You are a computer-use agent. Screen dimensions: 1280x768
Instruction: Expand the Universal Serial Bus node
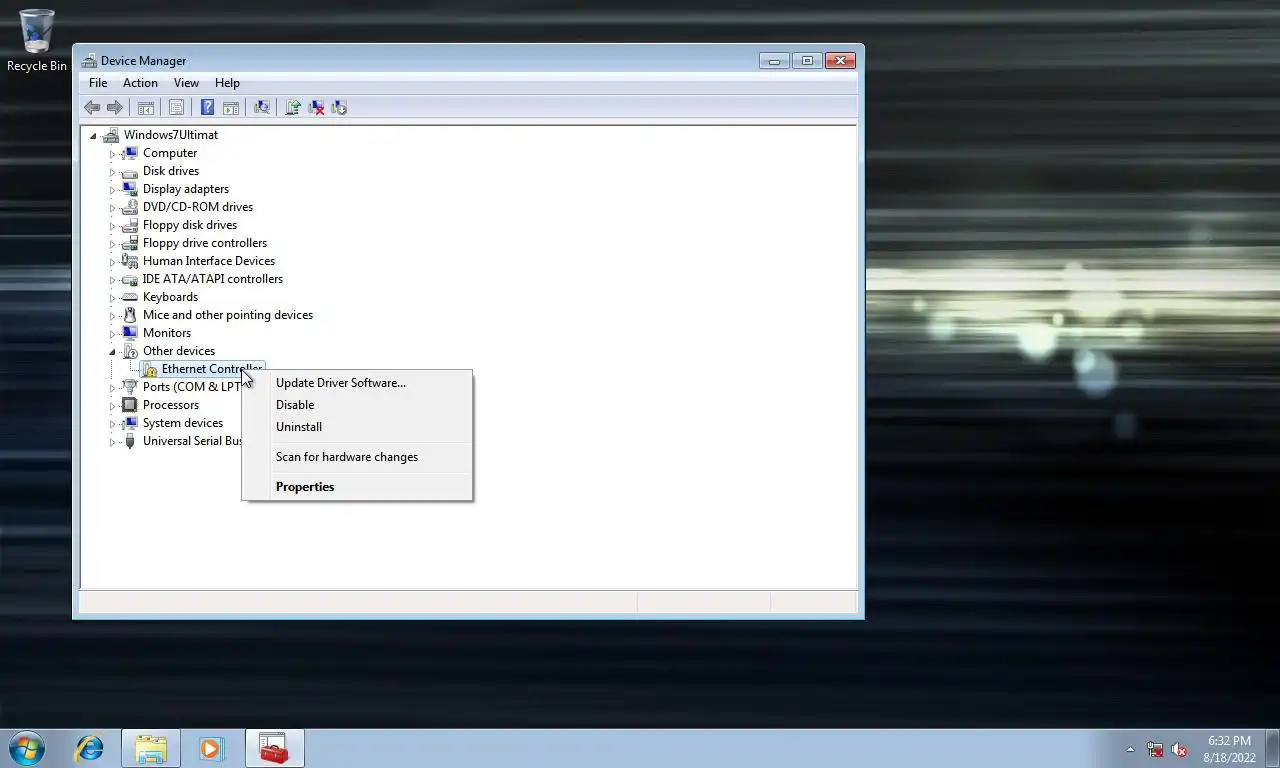[112, 442]
